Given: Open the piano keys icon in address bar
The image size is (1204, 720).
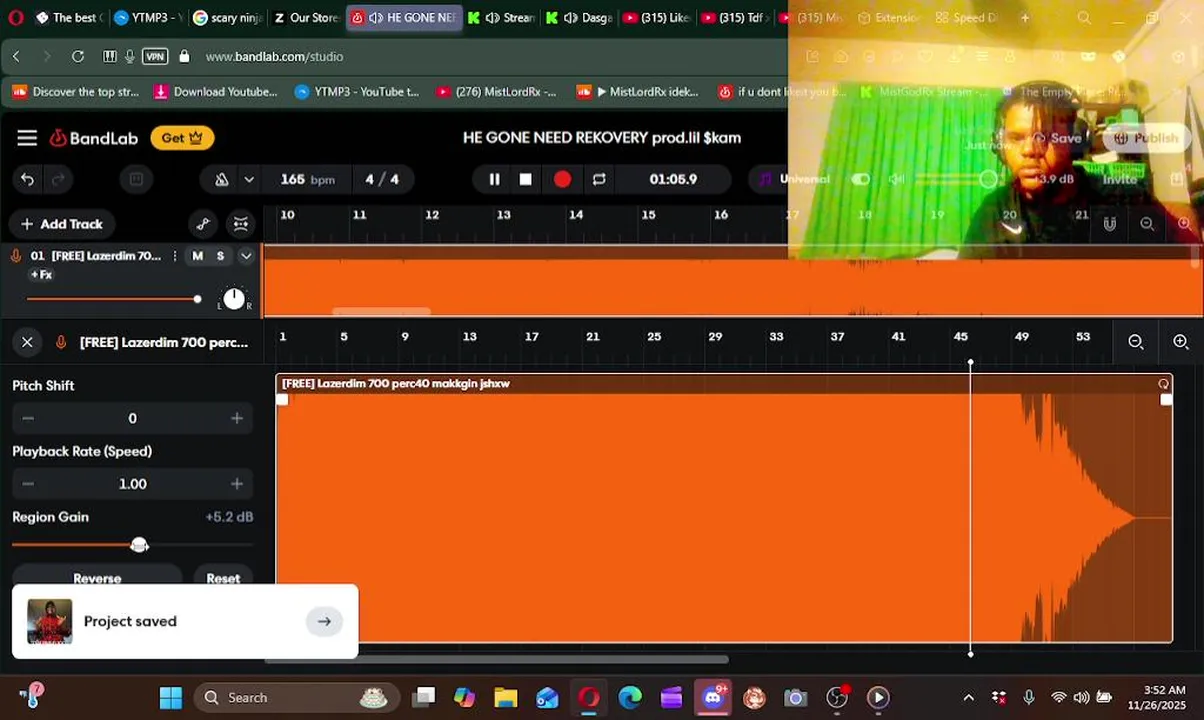Looking at the screenshot, I should click(110, 56).
